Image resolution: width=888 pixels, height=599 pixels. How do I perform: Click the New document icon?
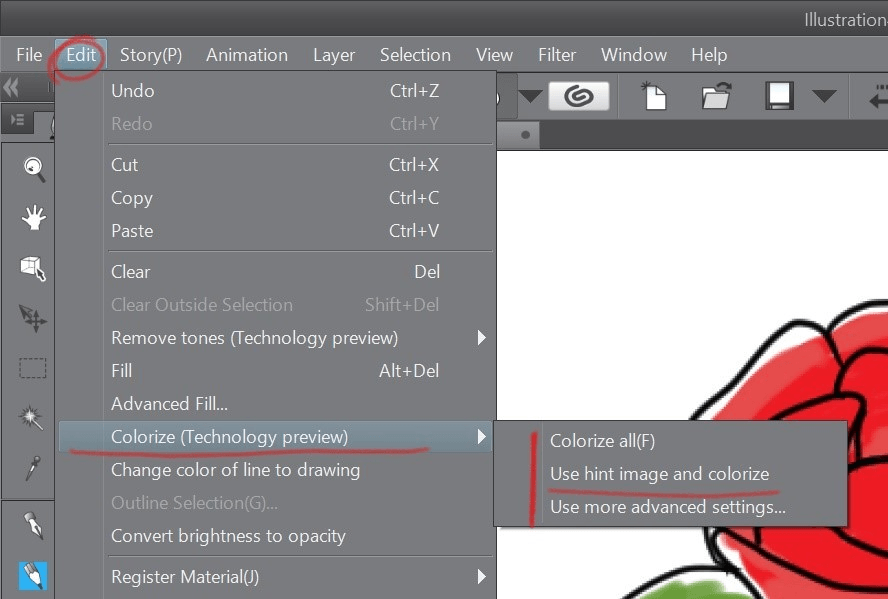654,96
